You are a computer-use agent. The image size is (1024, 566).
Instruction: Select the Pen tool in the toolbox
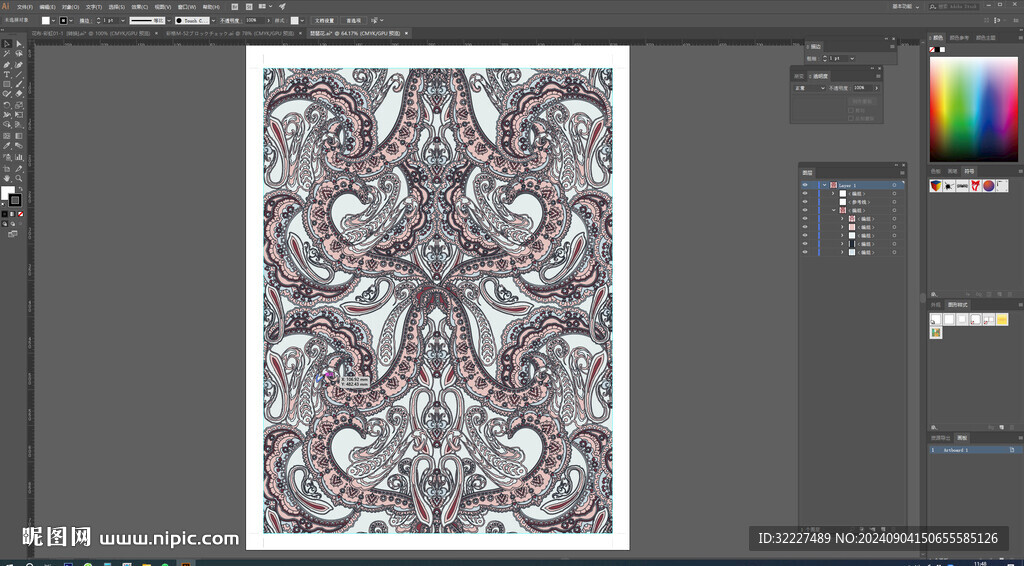tap(7, 64)
